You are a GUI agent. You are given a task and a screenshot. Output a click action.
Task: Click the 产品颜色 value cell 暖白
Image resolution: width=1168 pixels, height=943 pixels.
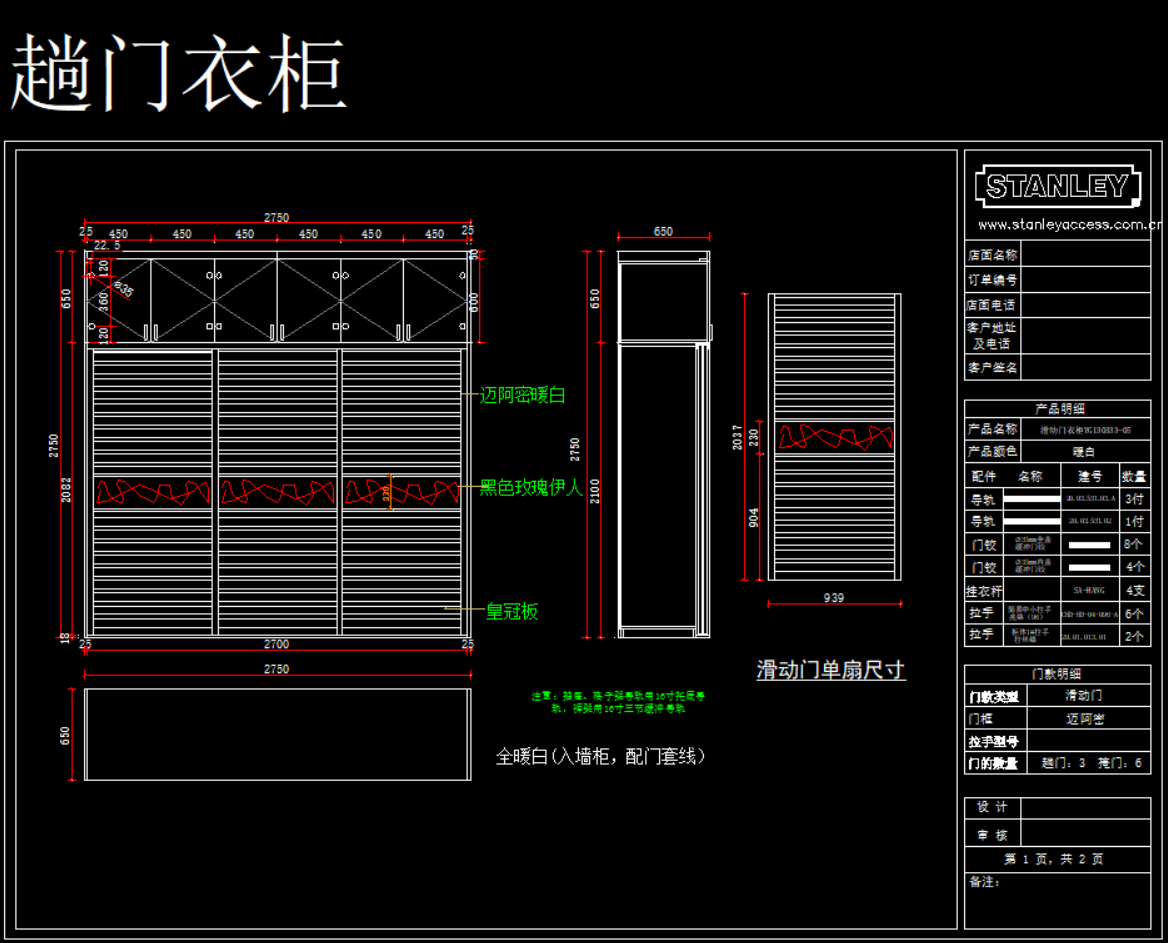coord(1084,451)
